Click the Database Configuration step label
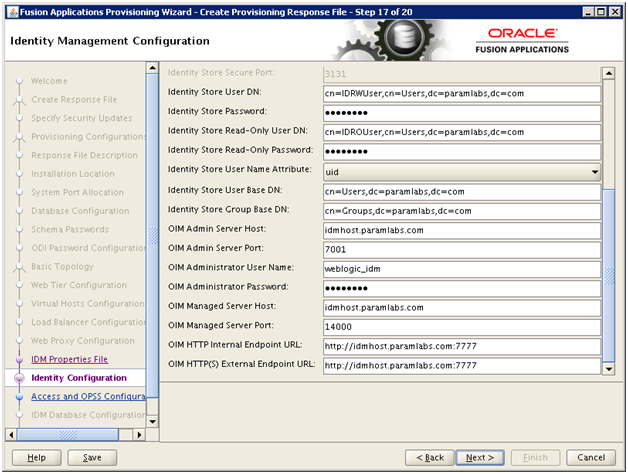 [80, 211]
